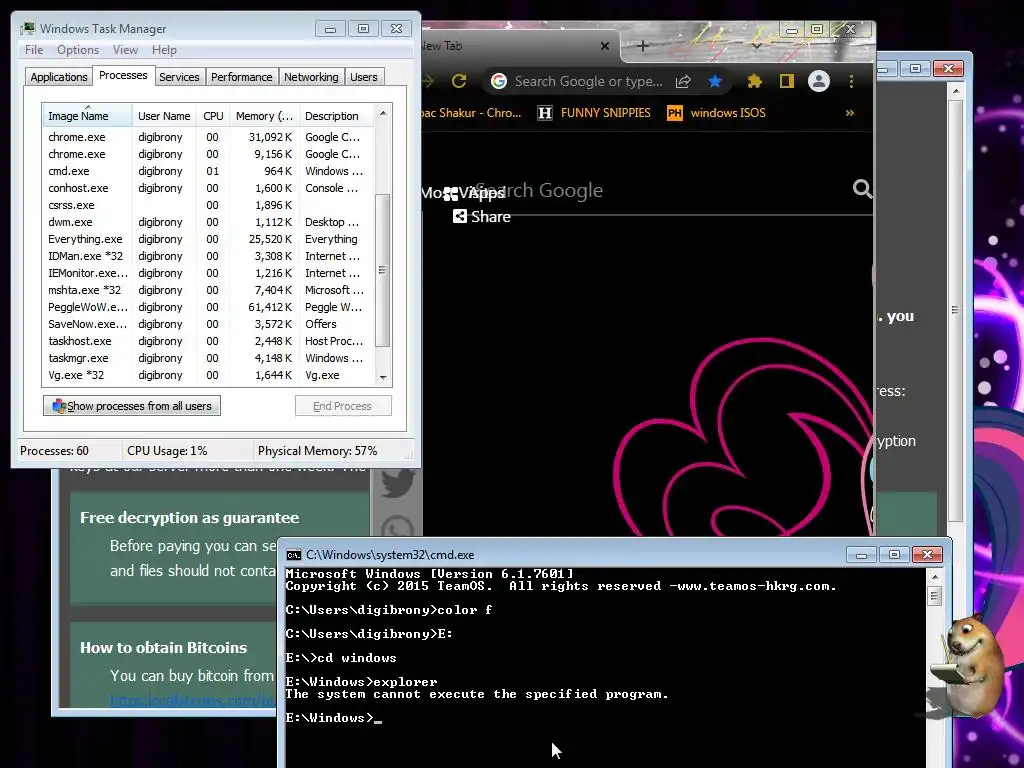Click process list scrollbar thumb
Screen dimensions: 1024x768
coord(383,270)
